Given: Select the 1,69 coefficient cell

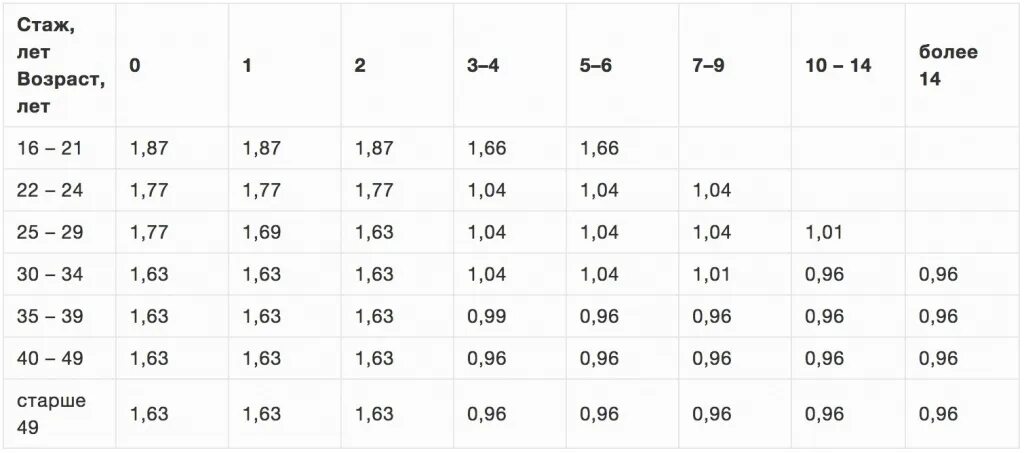Looking at the screenshot, I should tap(262, 232).
